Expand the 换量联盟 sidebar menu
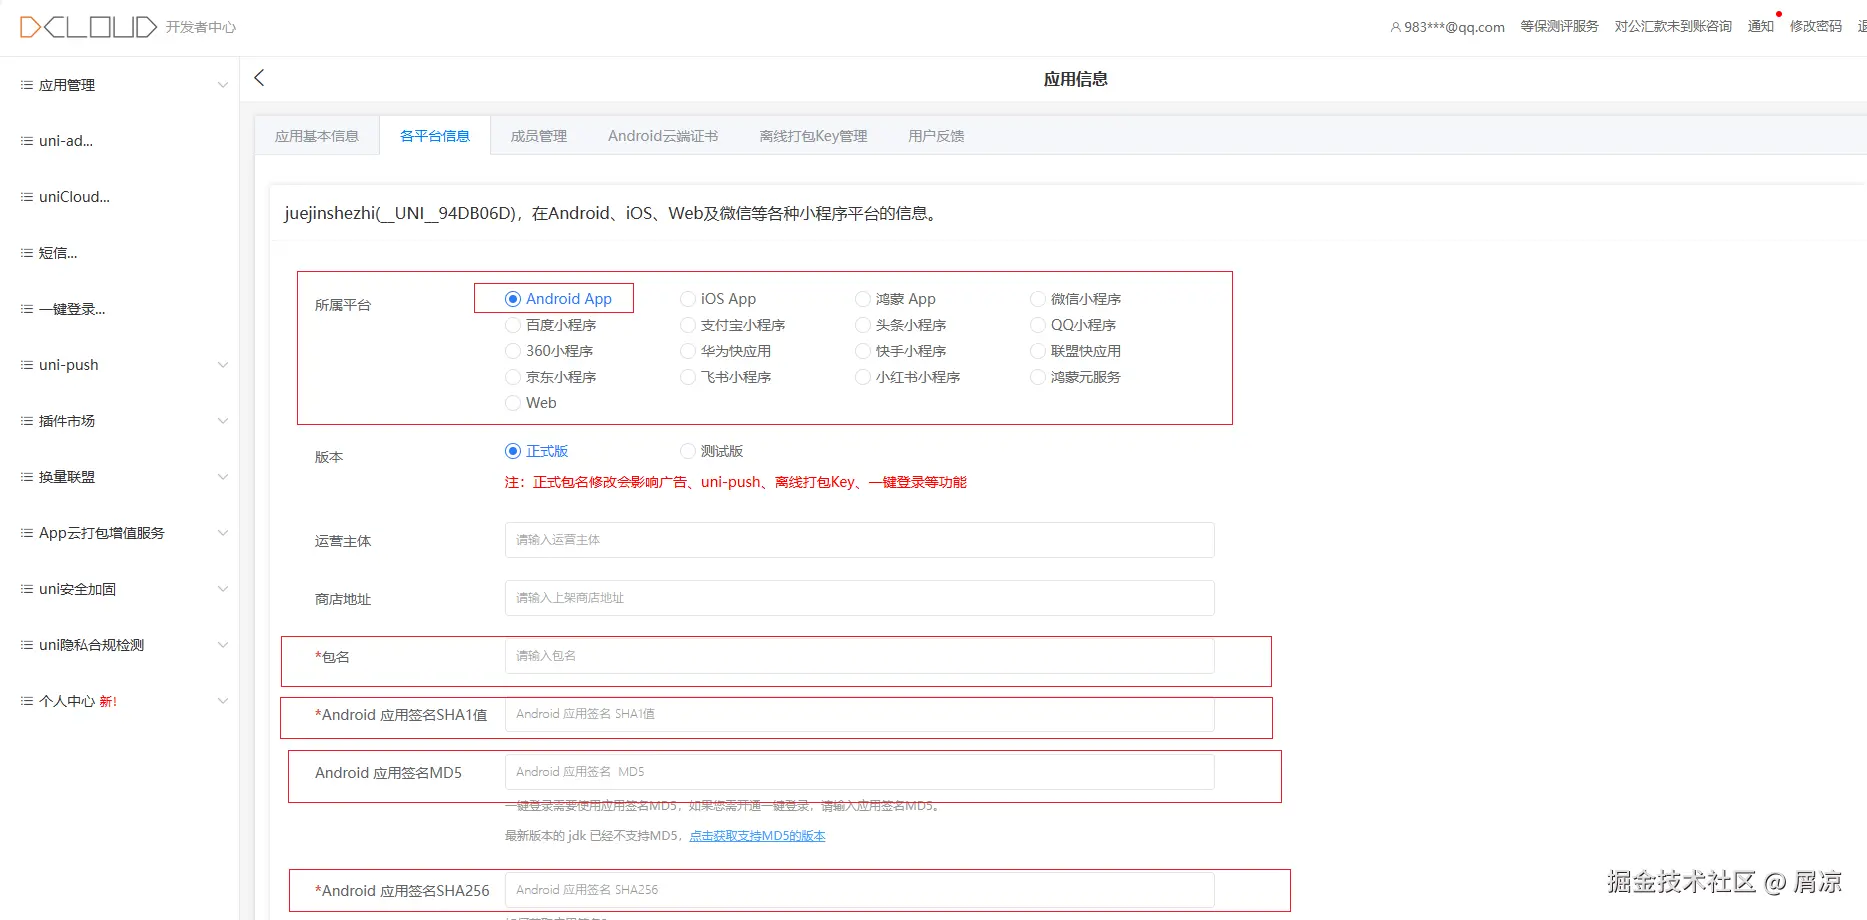 click(x=120, y=477)
